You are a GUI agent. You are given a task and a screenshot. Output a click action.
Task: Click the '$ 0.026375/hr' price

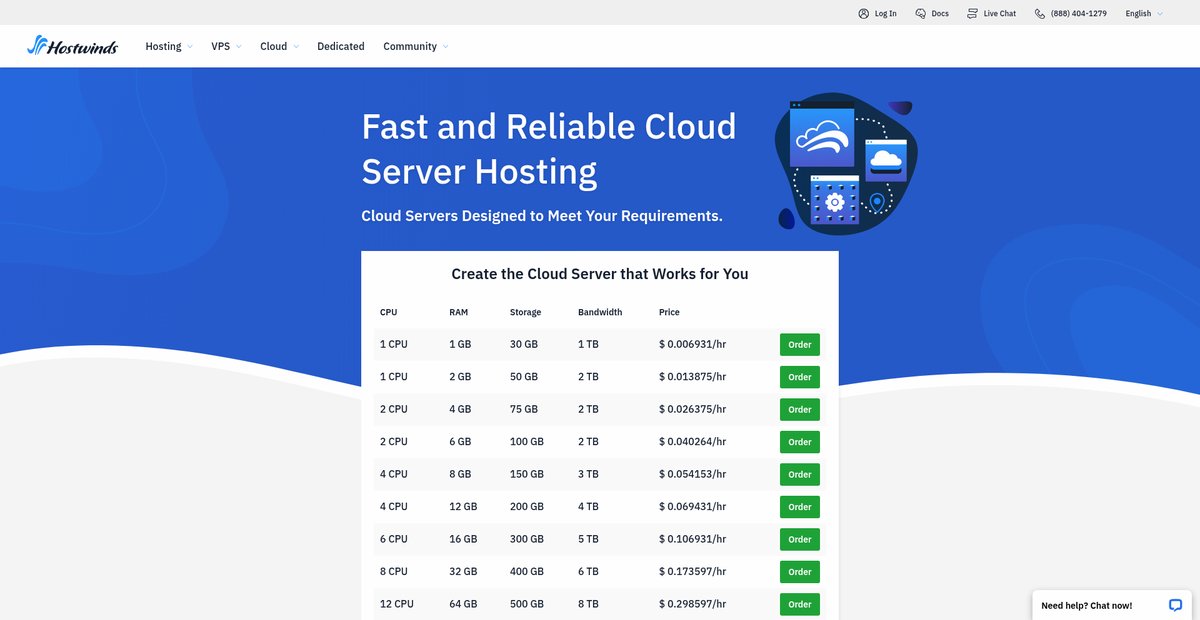(x=692, y=409)
